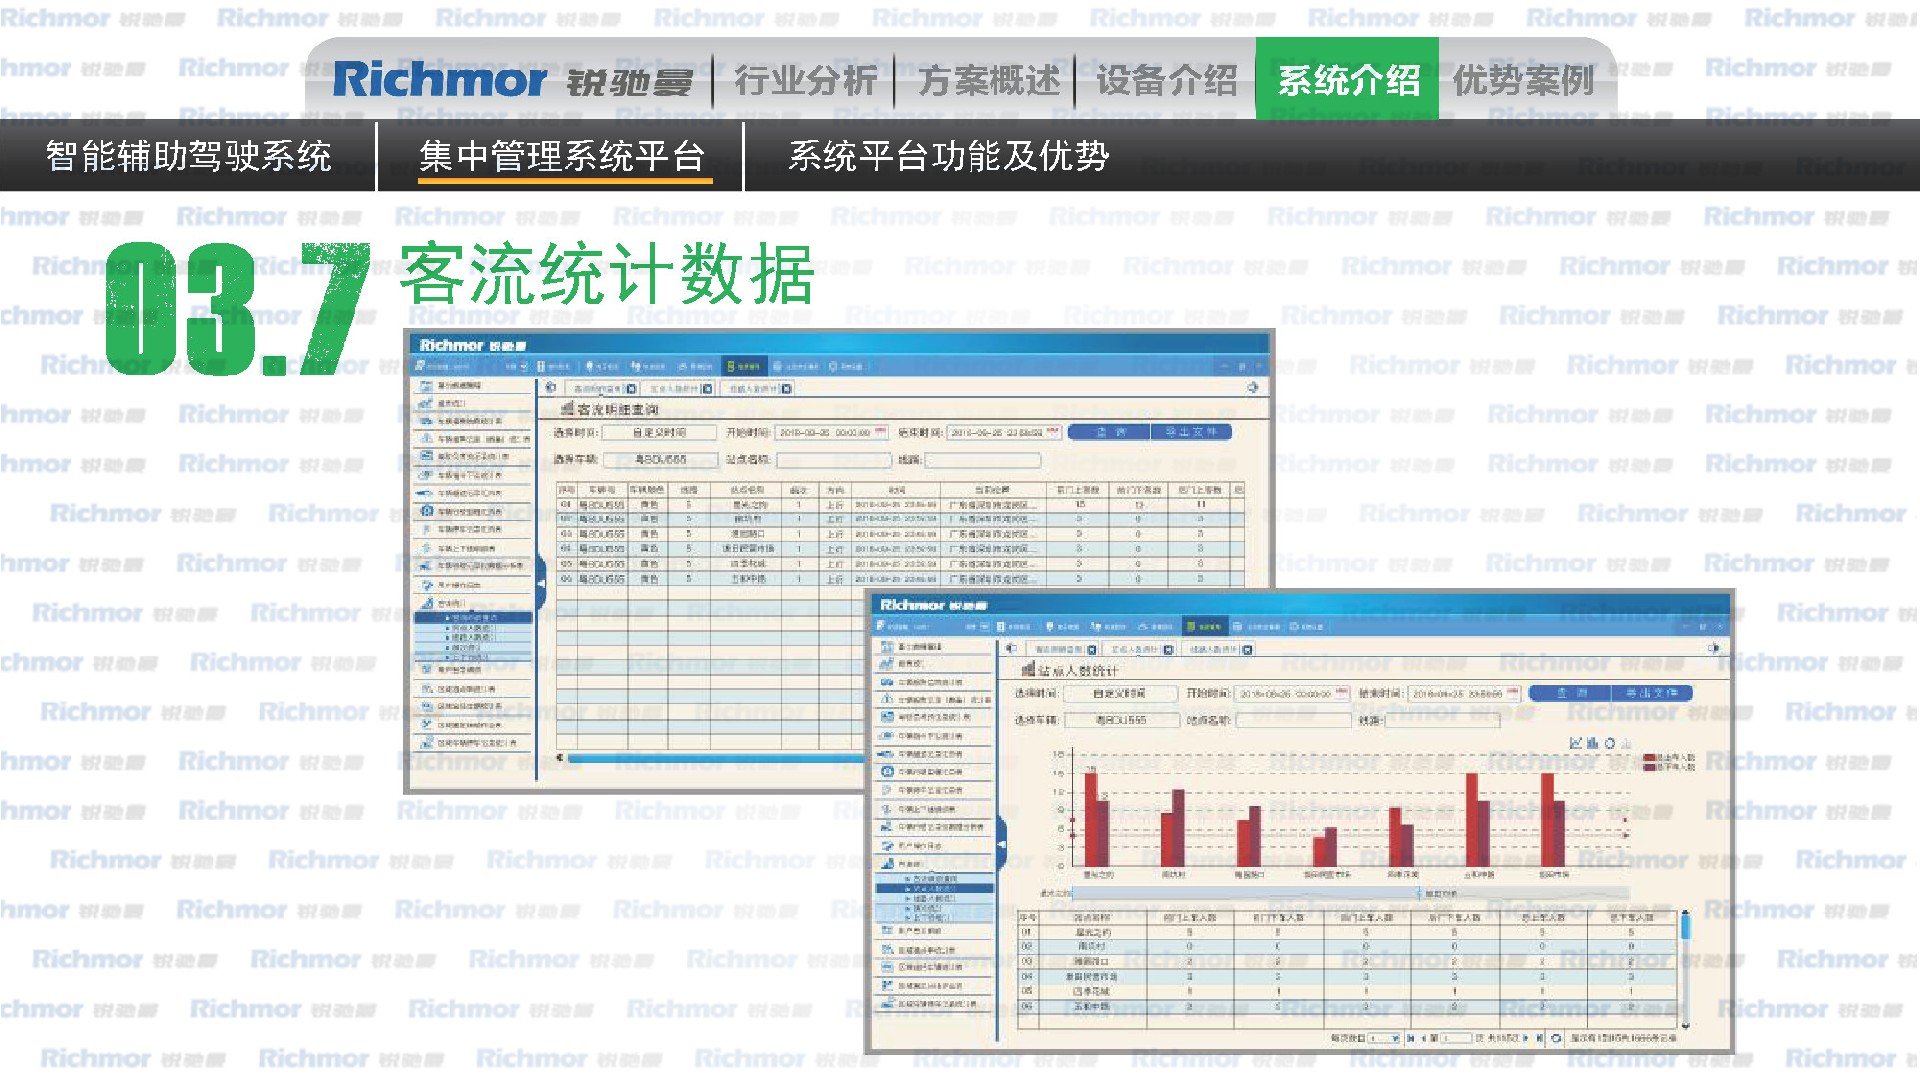The image size is (1920, 1079).
Task: Collapse the sidebar via arrow handle in 站点人数统计 window
Action: point(1001,843)
